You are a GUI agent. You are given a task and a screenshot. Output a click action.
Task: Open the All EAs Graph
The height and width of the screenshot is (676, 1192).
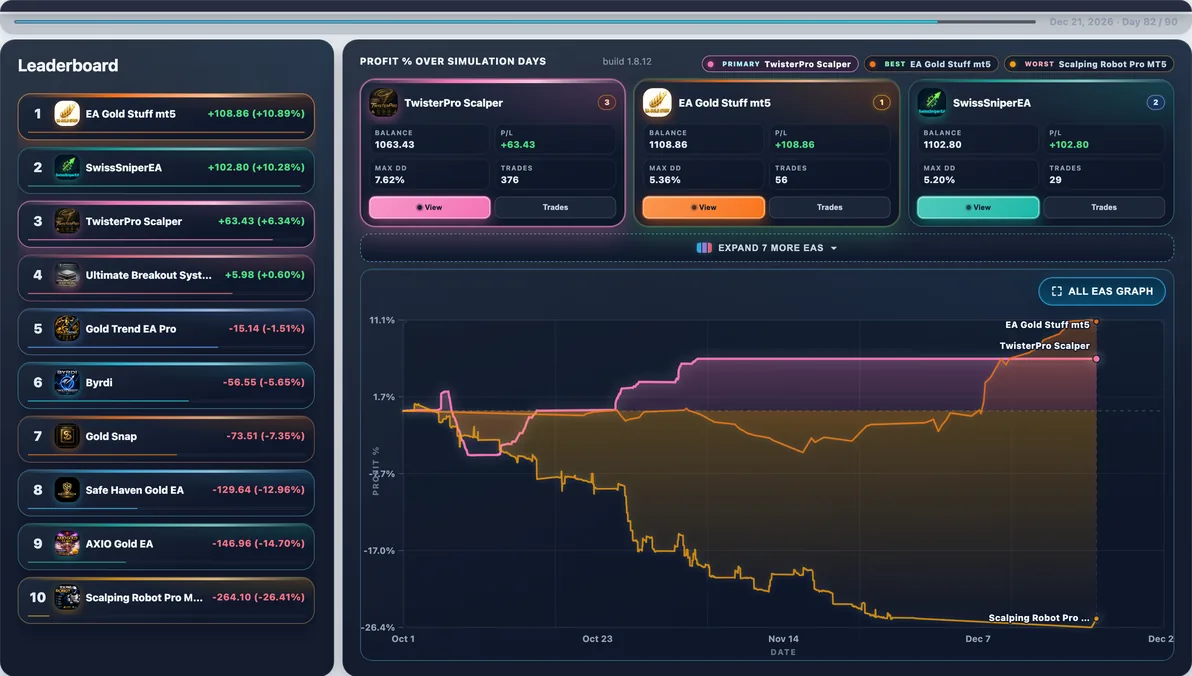pyautogui.click(x=1102, y=291)
